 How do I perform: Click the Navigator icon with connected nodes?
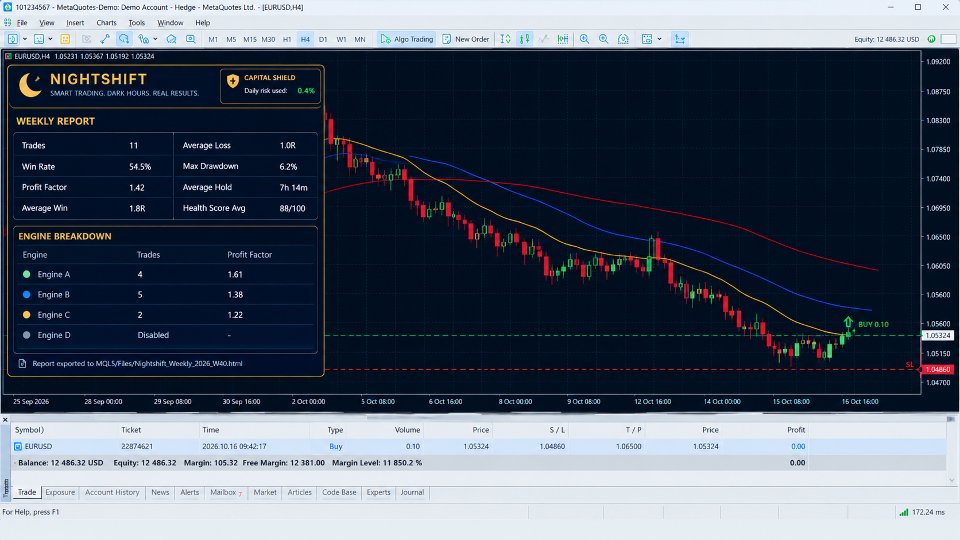coord(105,39)
